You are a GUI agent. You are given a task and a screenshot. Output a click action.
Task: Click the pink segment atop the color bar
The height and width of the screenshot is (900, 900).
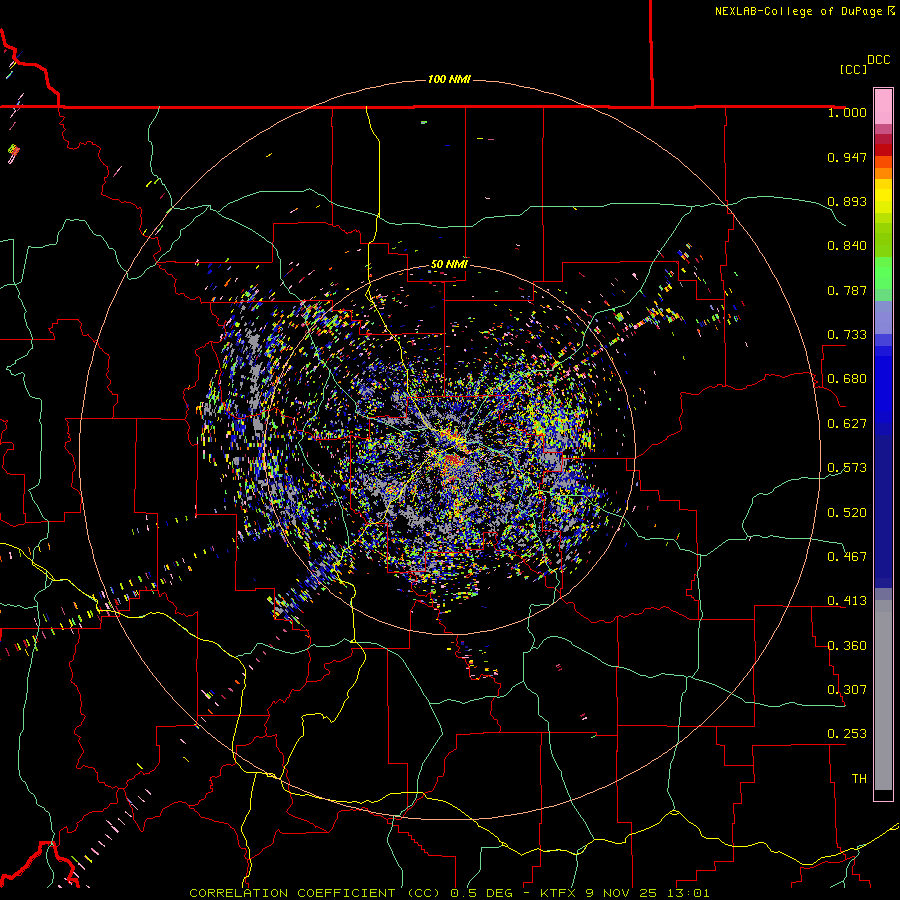[x=883, y=107]
